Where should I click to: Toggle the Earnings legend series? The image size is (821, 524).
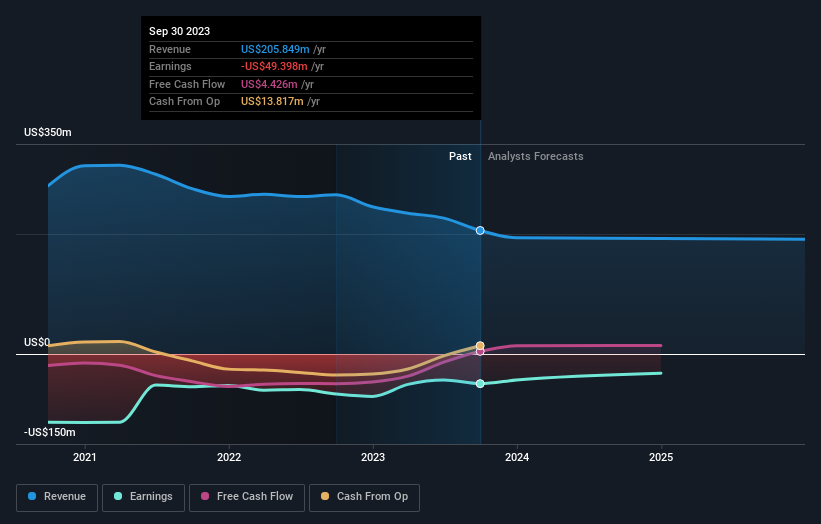coord(143,497)
